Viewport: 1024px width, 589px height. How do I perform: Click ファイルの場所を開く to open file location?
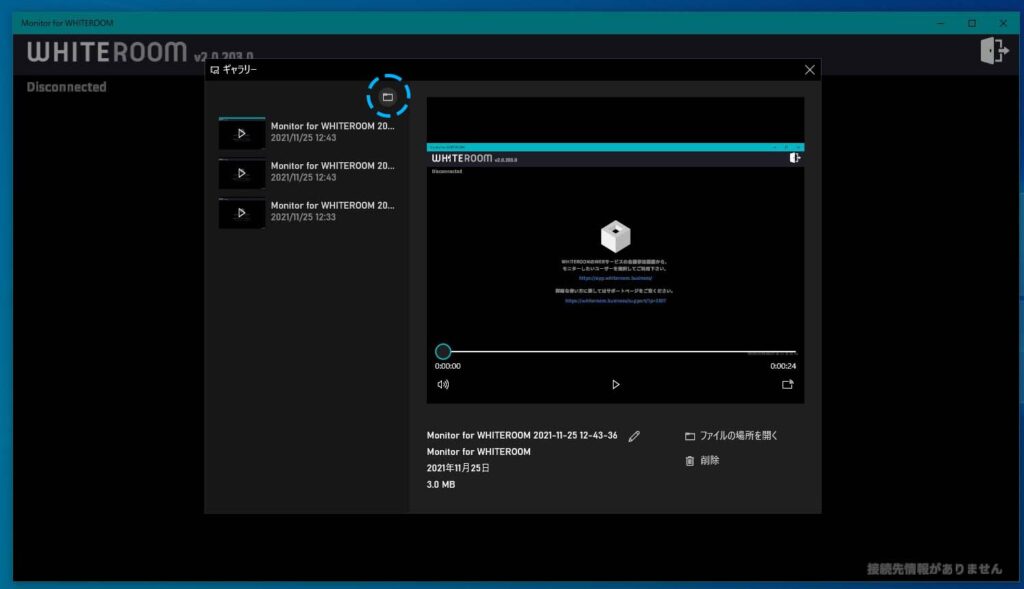(x=731, y=436)
